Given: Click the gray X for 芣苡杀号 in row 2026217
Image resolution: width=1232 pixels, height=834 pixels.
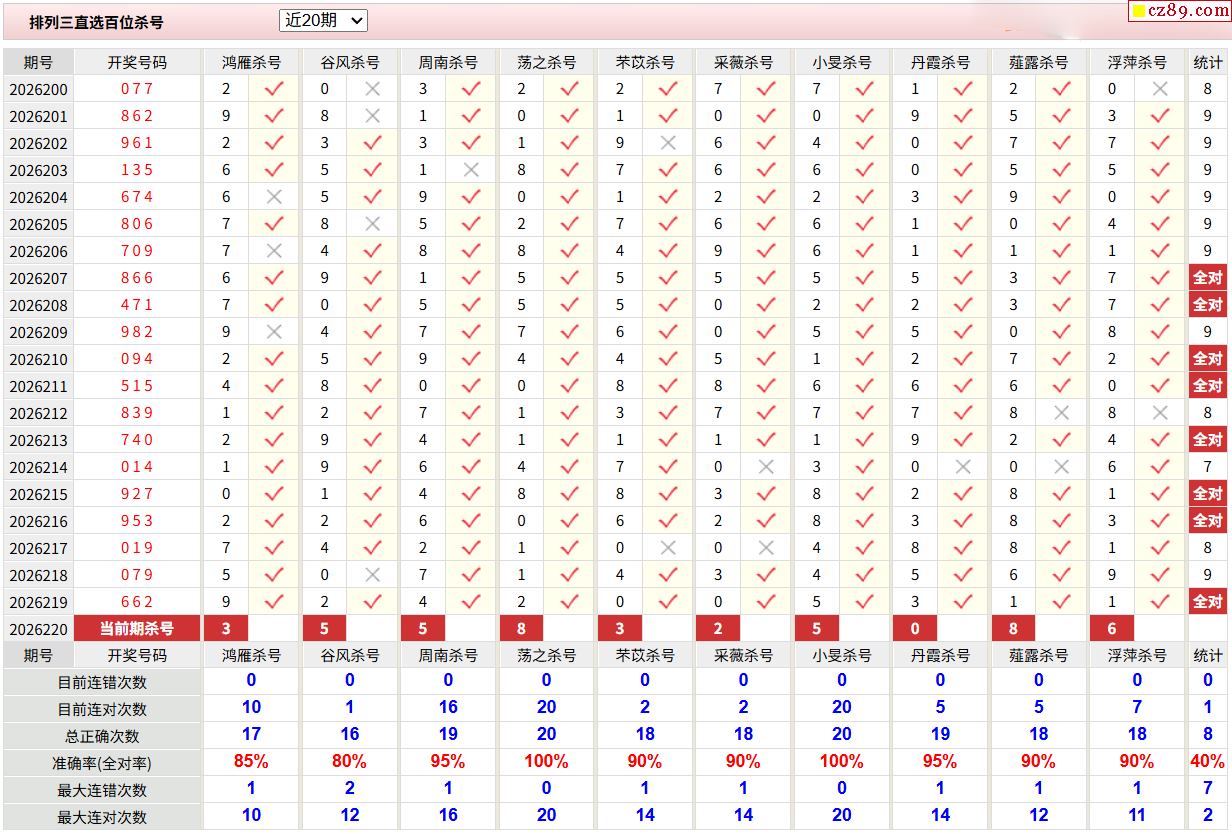Looking at the screenshot, I should coord(668,548).
